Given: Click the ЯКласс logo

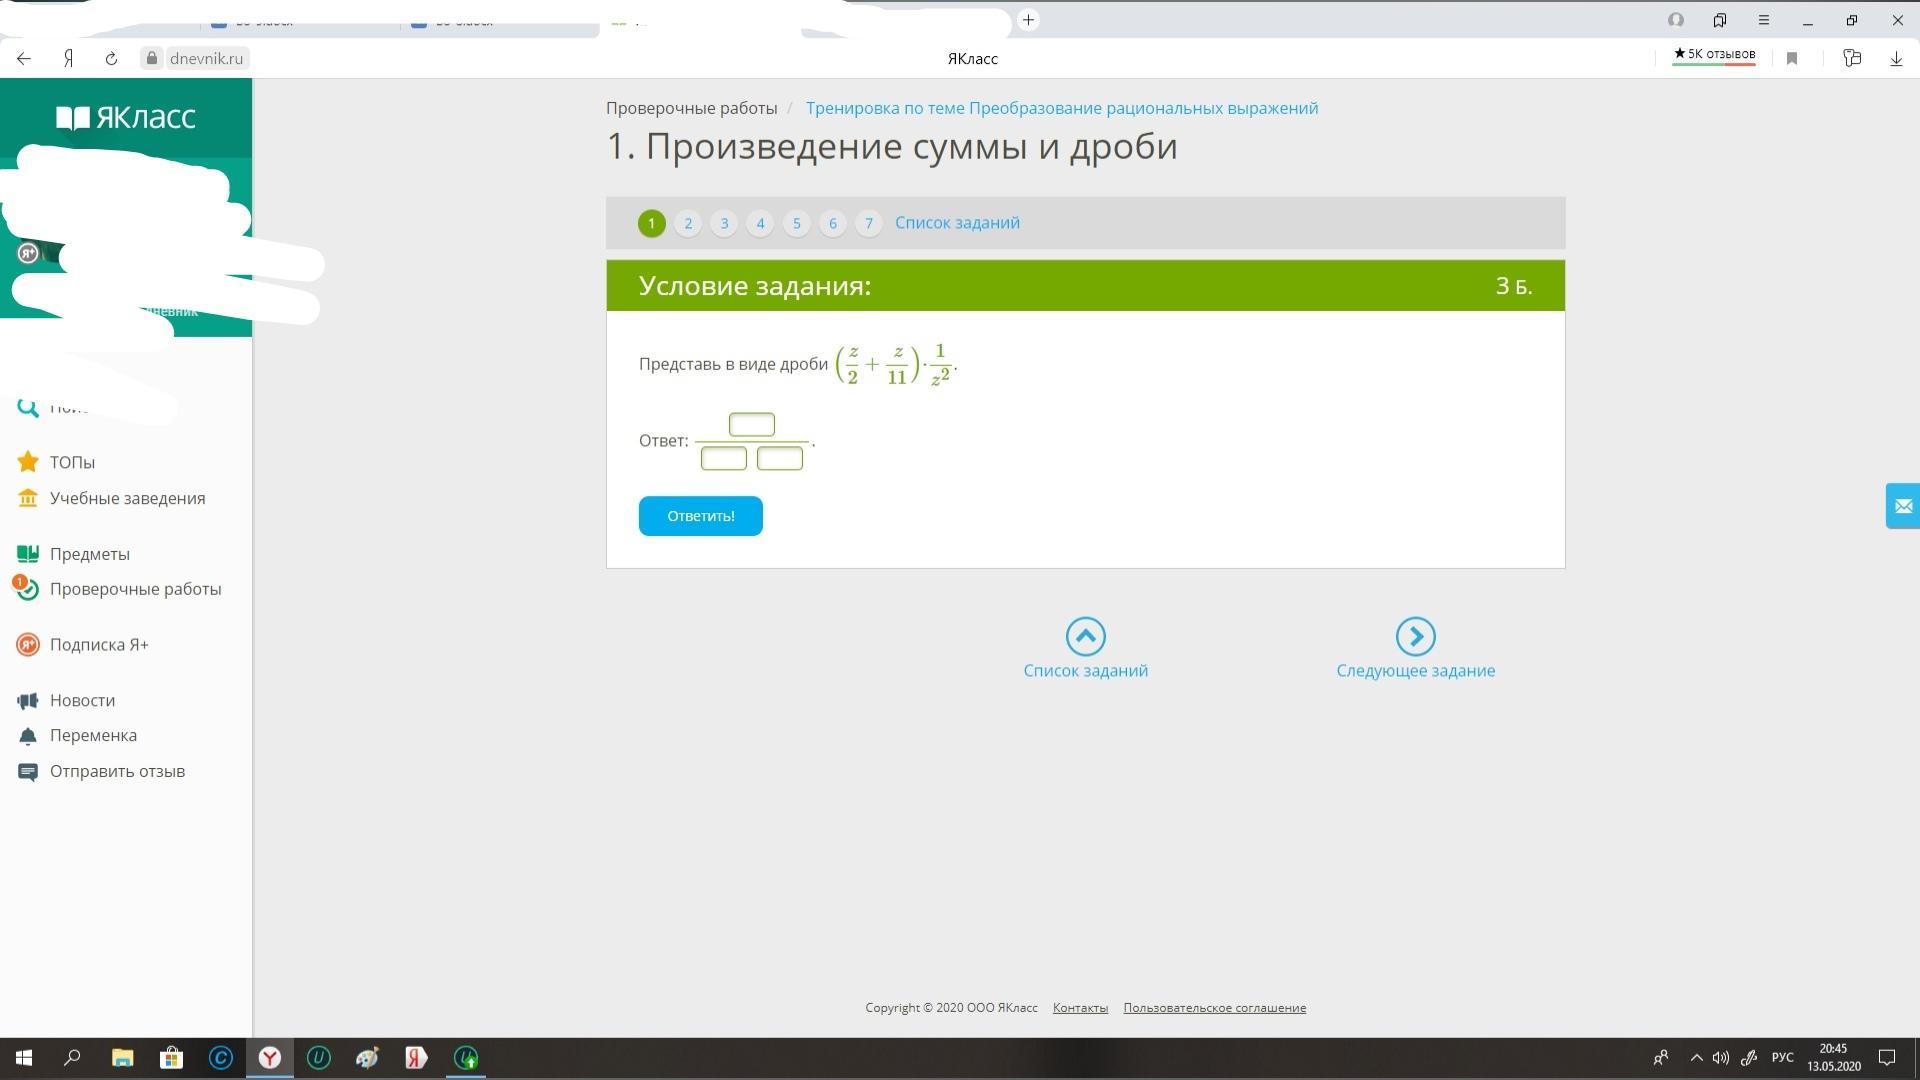Looking at the screenshot, I should (x=126, y=118).
